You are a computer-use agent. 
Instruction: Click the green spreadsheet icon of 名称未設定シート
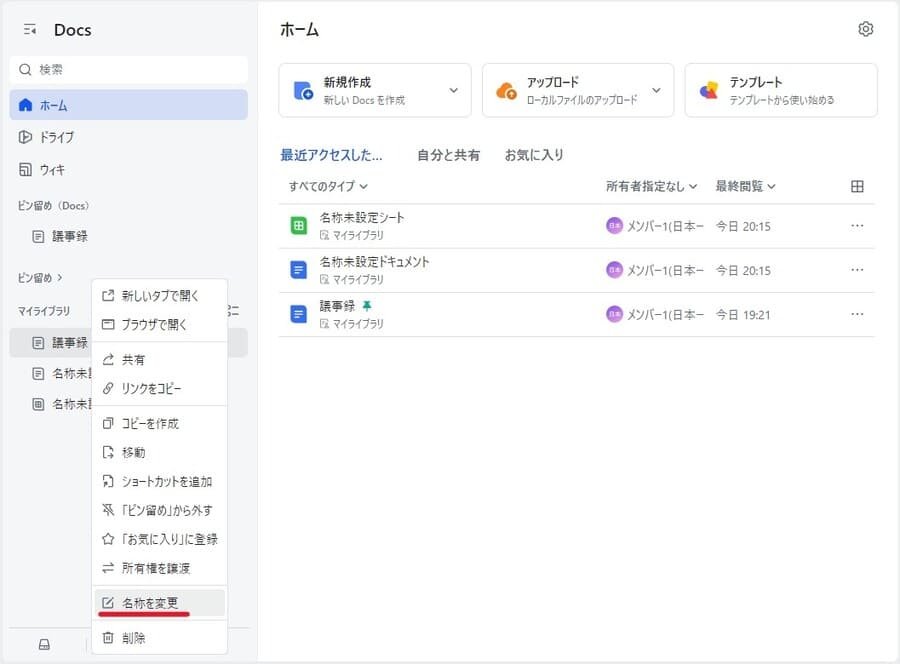[298, 226]
